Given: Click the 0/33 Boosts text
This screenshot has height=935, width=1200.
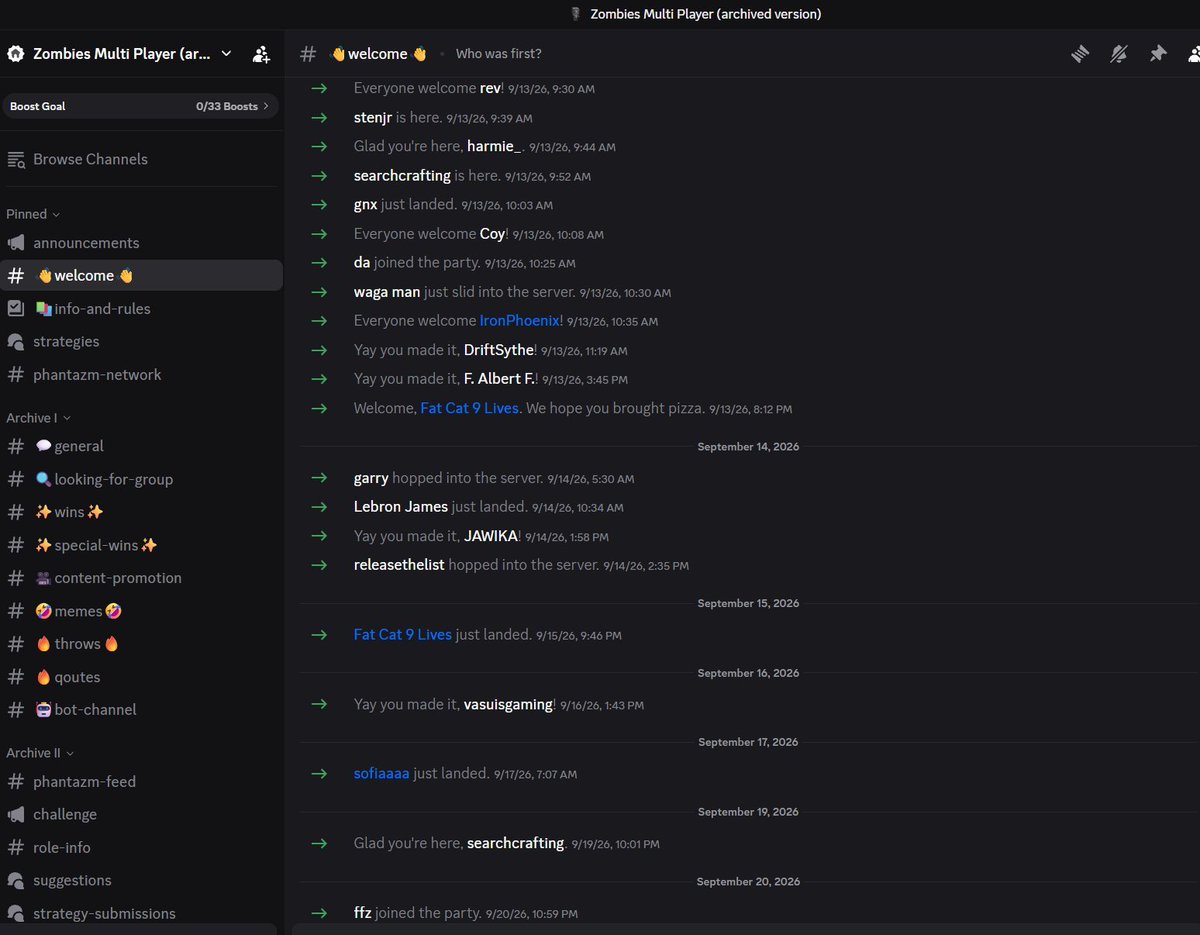Looking at the screenshot, I should point(227,106).
